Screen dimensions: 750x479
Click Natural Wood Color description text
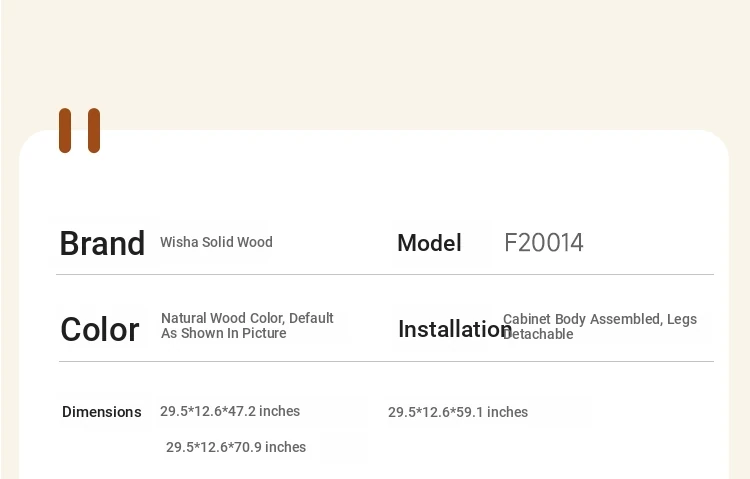(x=247, y=318)
